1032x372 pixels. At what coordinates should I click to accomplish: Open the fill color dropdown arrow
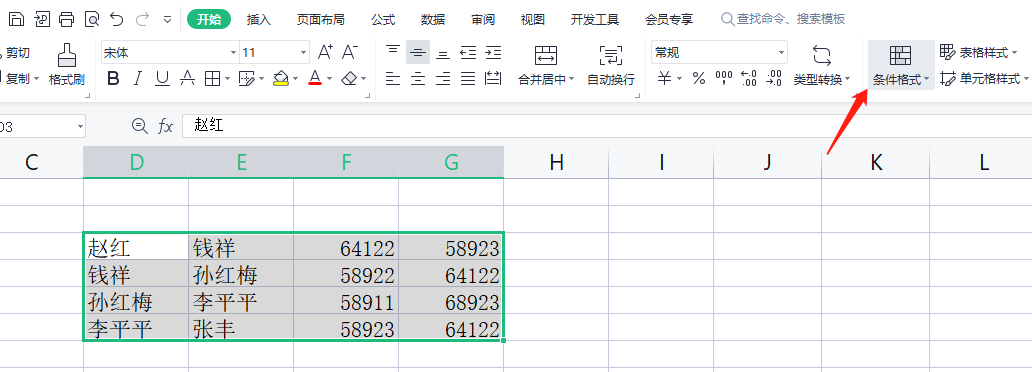point(295,79)
